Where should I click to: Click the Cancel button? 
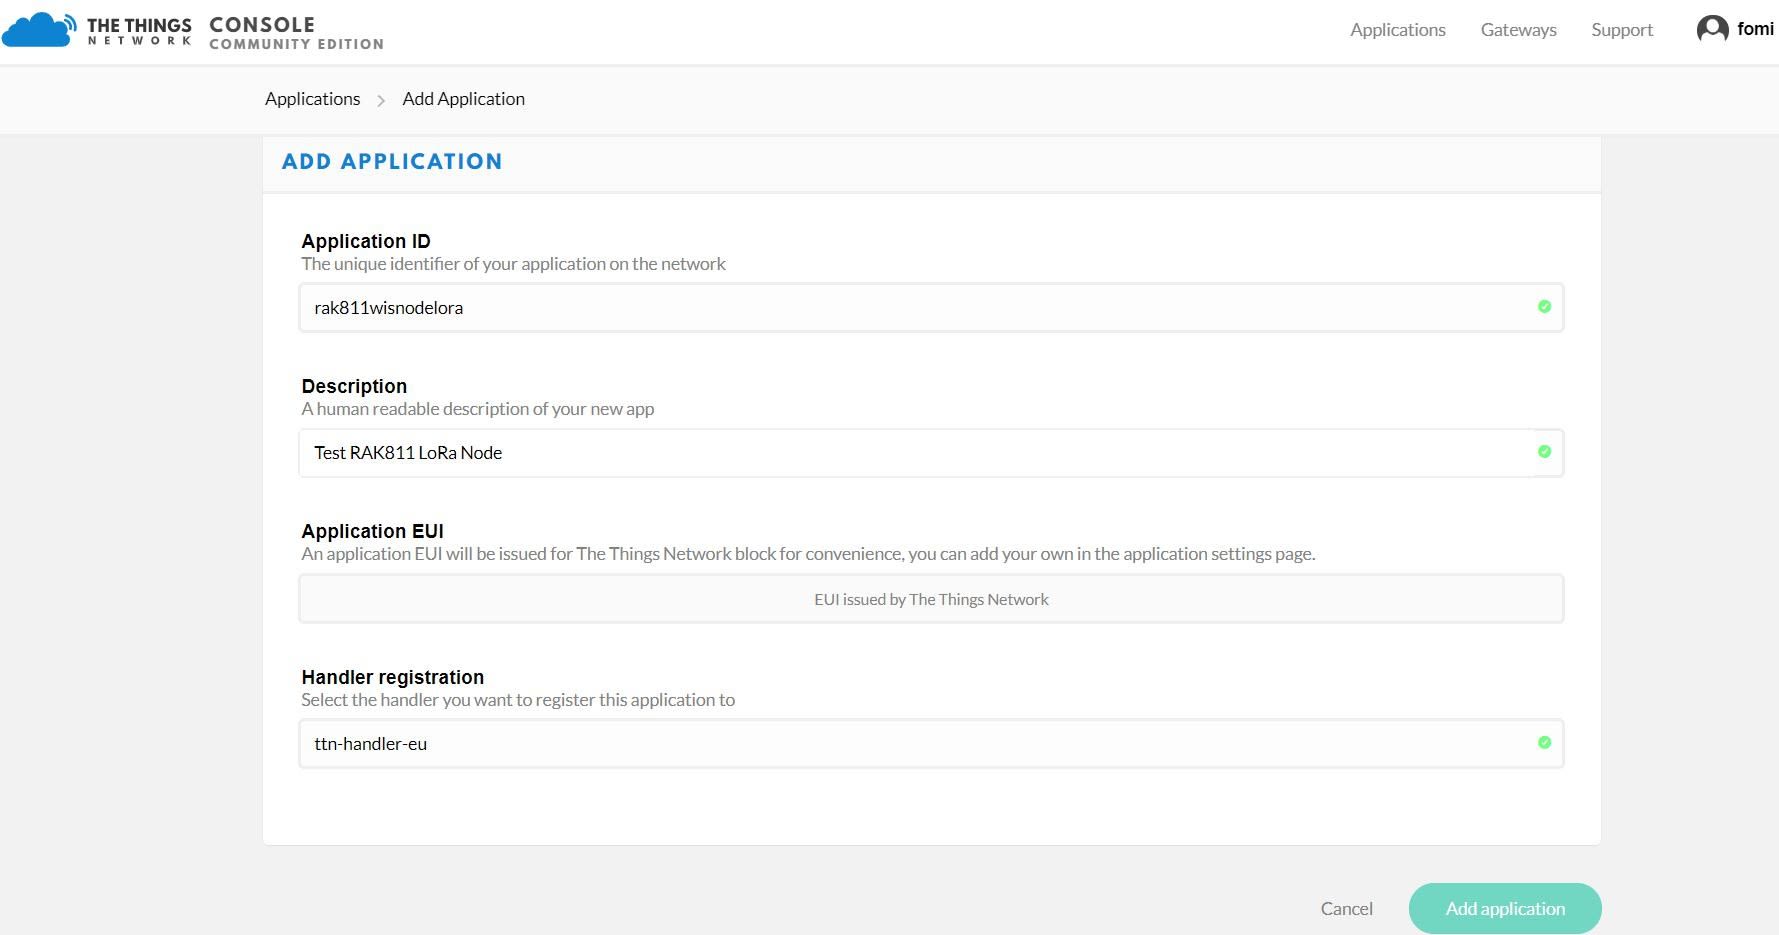[1346, 908]
